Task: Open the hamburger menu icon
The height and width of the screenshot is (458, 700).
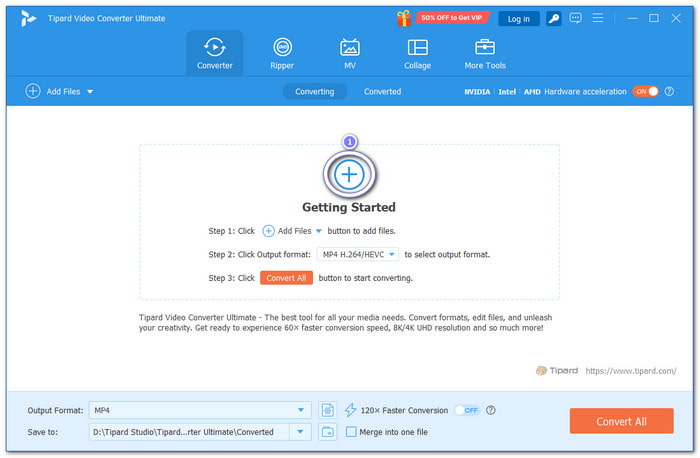Action: pyautogui.click(x=598, y=18)
